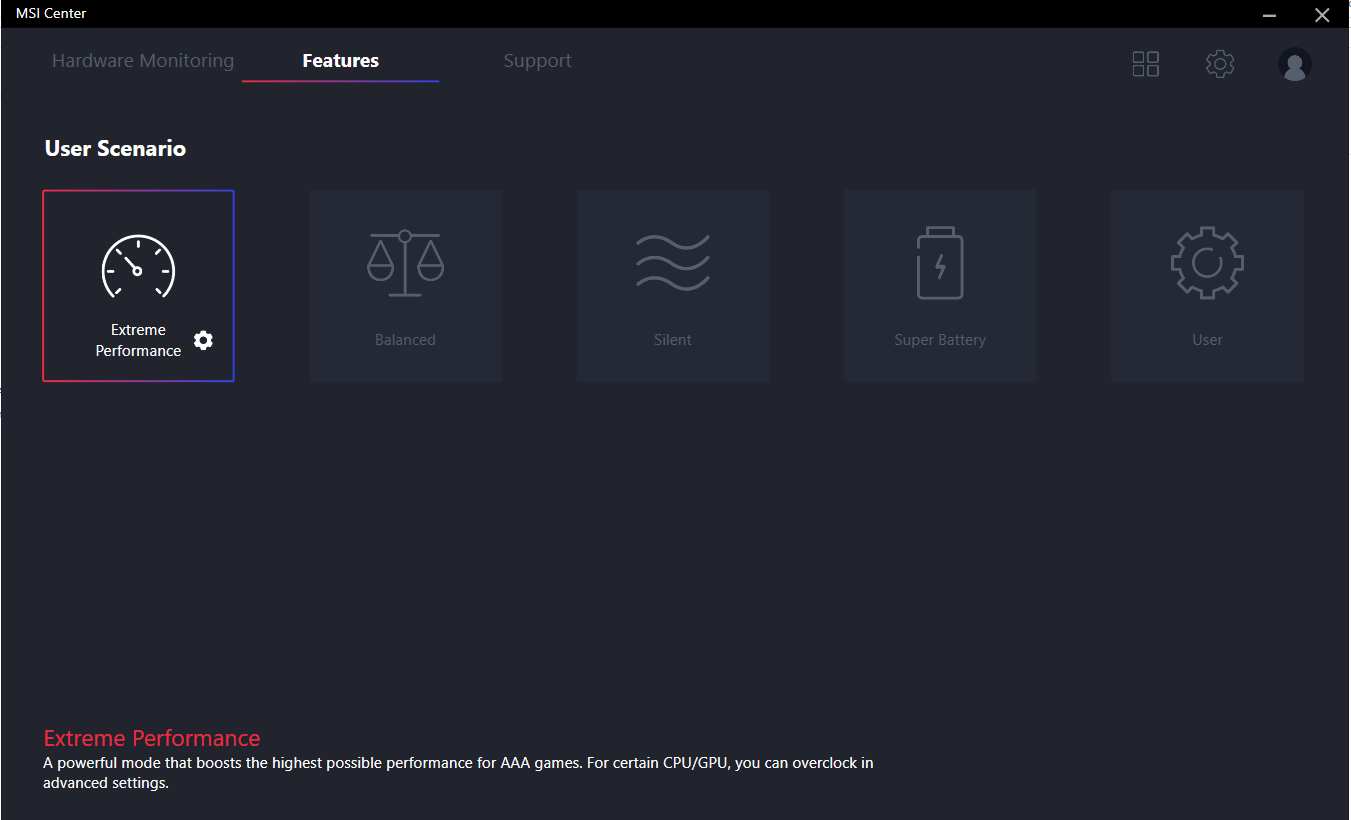Switch to the Features tab

click(x=340, y=61)
